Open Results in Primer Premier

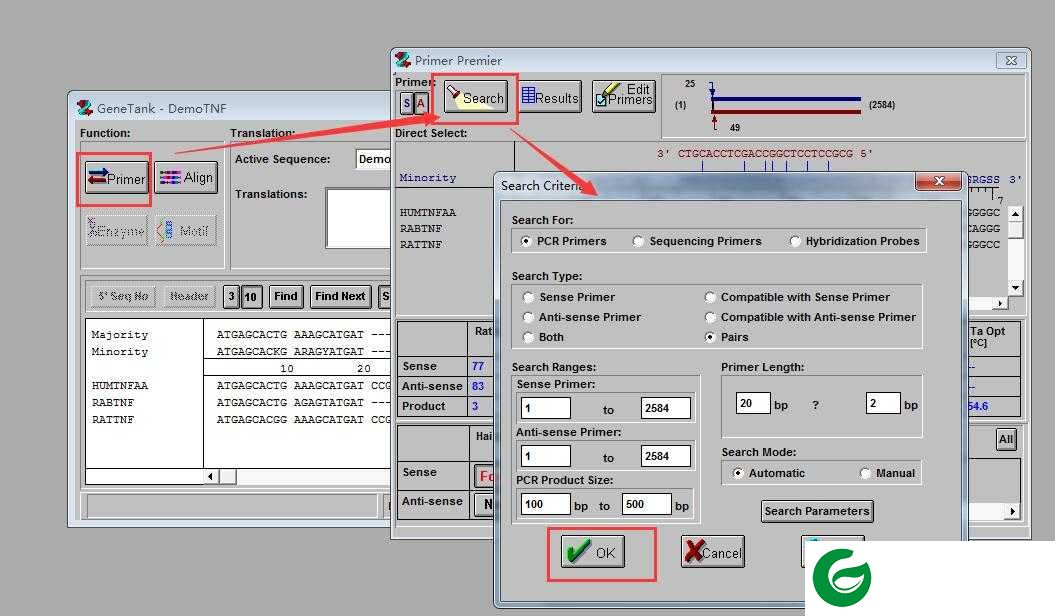click(x=550, y=98)
